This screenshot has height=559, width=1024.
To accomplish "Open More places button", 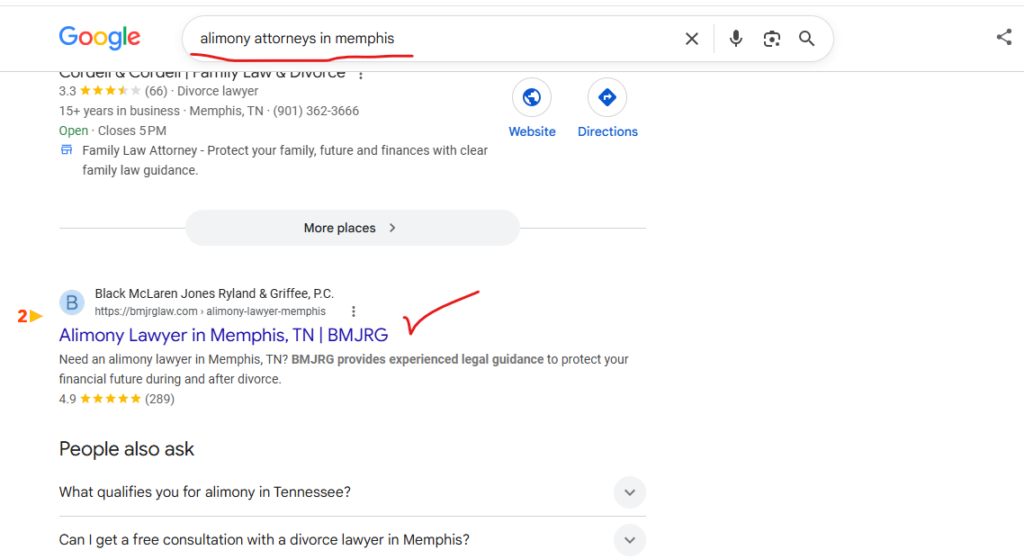I will click(353, 228).
